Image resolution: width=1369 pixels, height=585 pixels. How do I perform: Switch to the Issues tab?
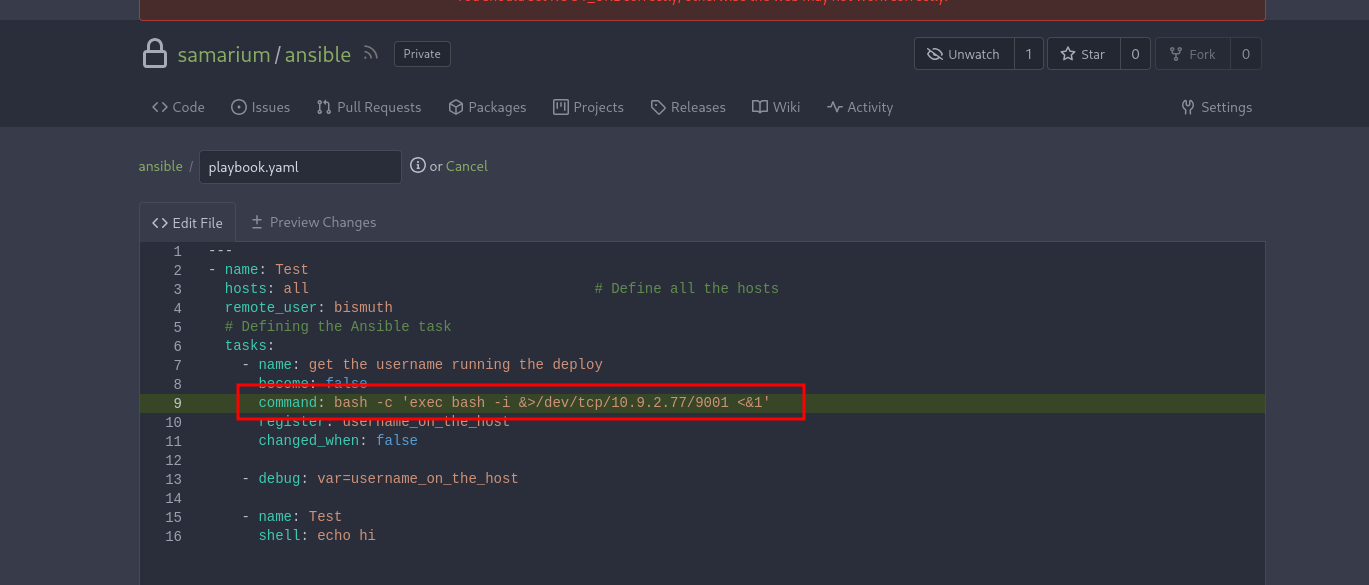point(260,107)
